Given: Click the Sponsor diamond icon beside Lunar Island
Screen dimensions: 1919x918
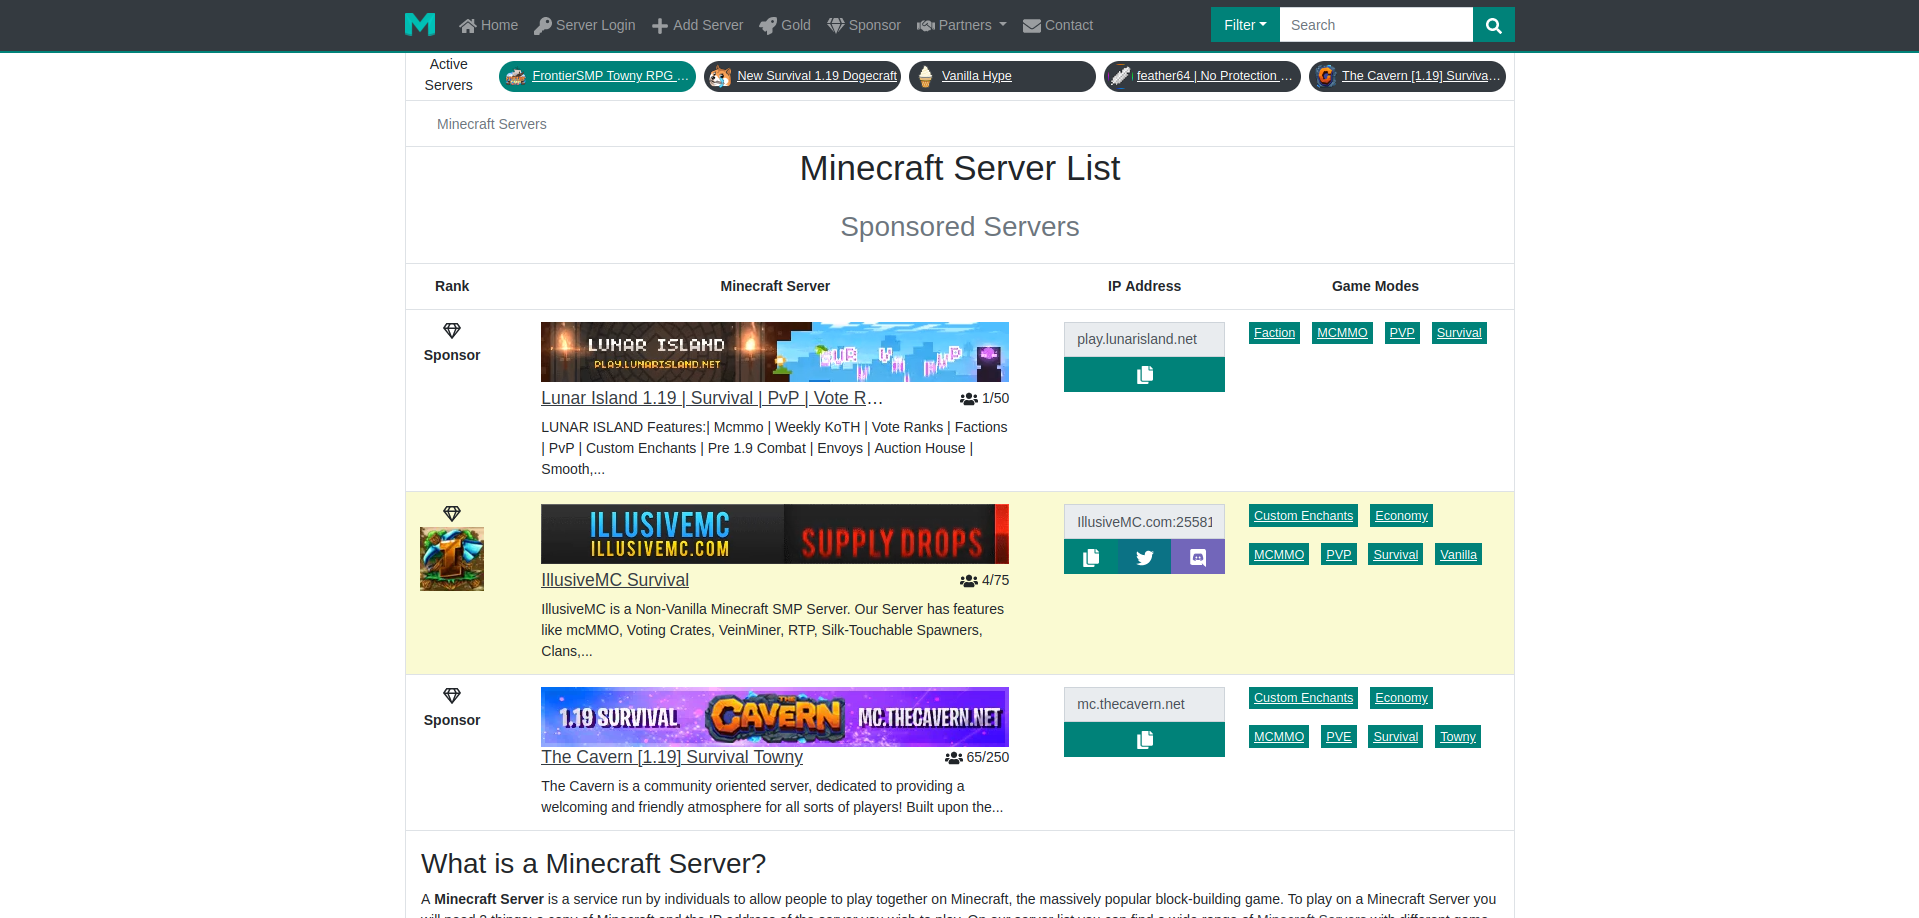Looking at the screenshot, I should [x=451, y=331].
